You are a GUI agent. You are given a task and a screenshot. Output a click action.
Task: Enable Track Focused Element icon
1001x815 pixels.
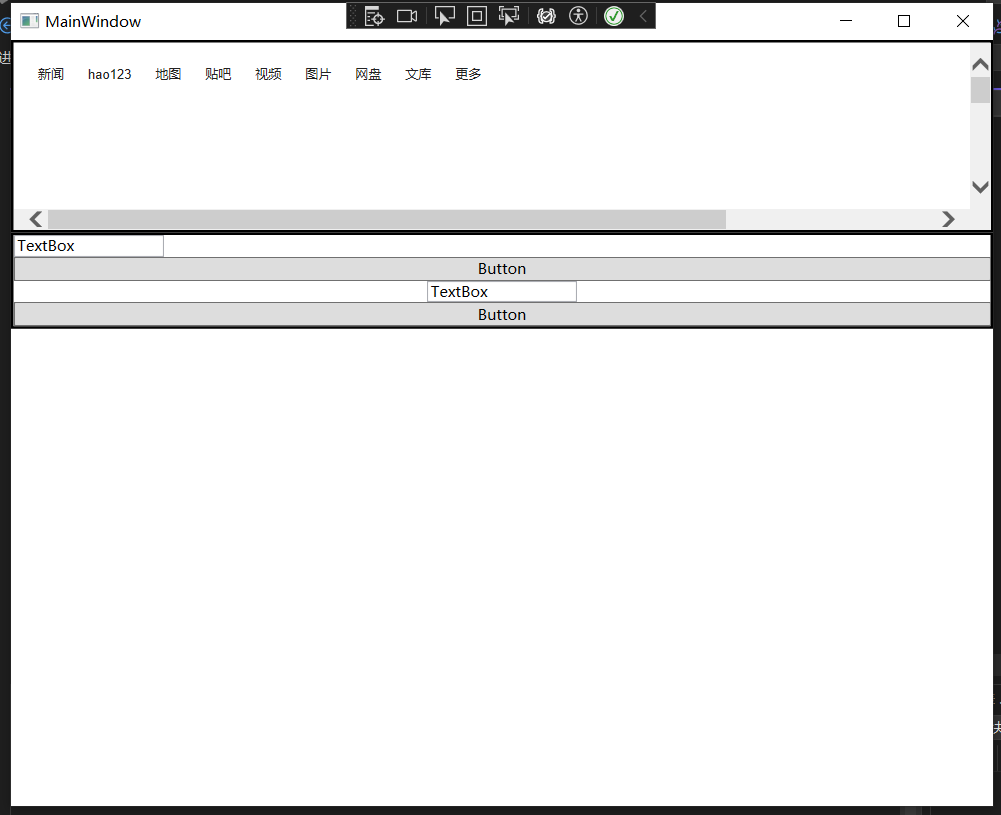[x=509, y=16]
